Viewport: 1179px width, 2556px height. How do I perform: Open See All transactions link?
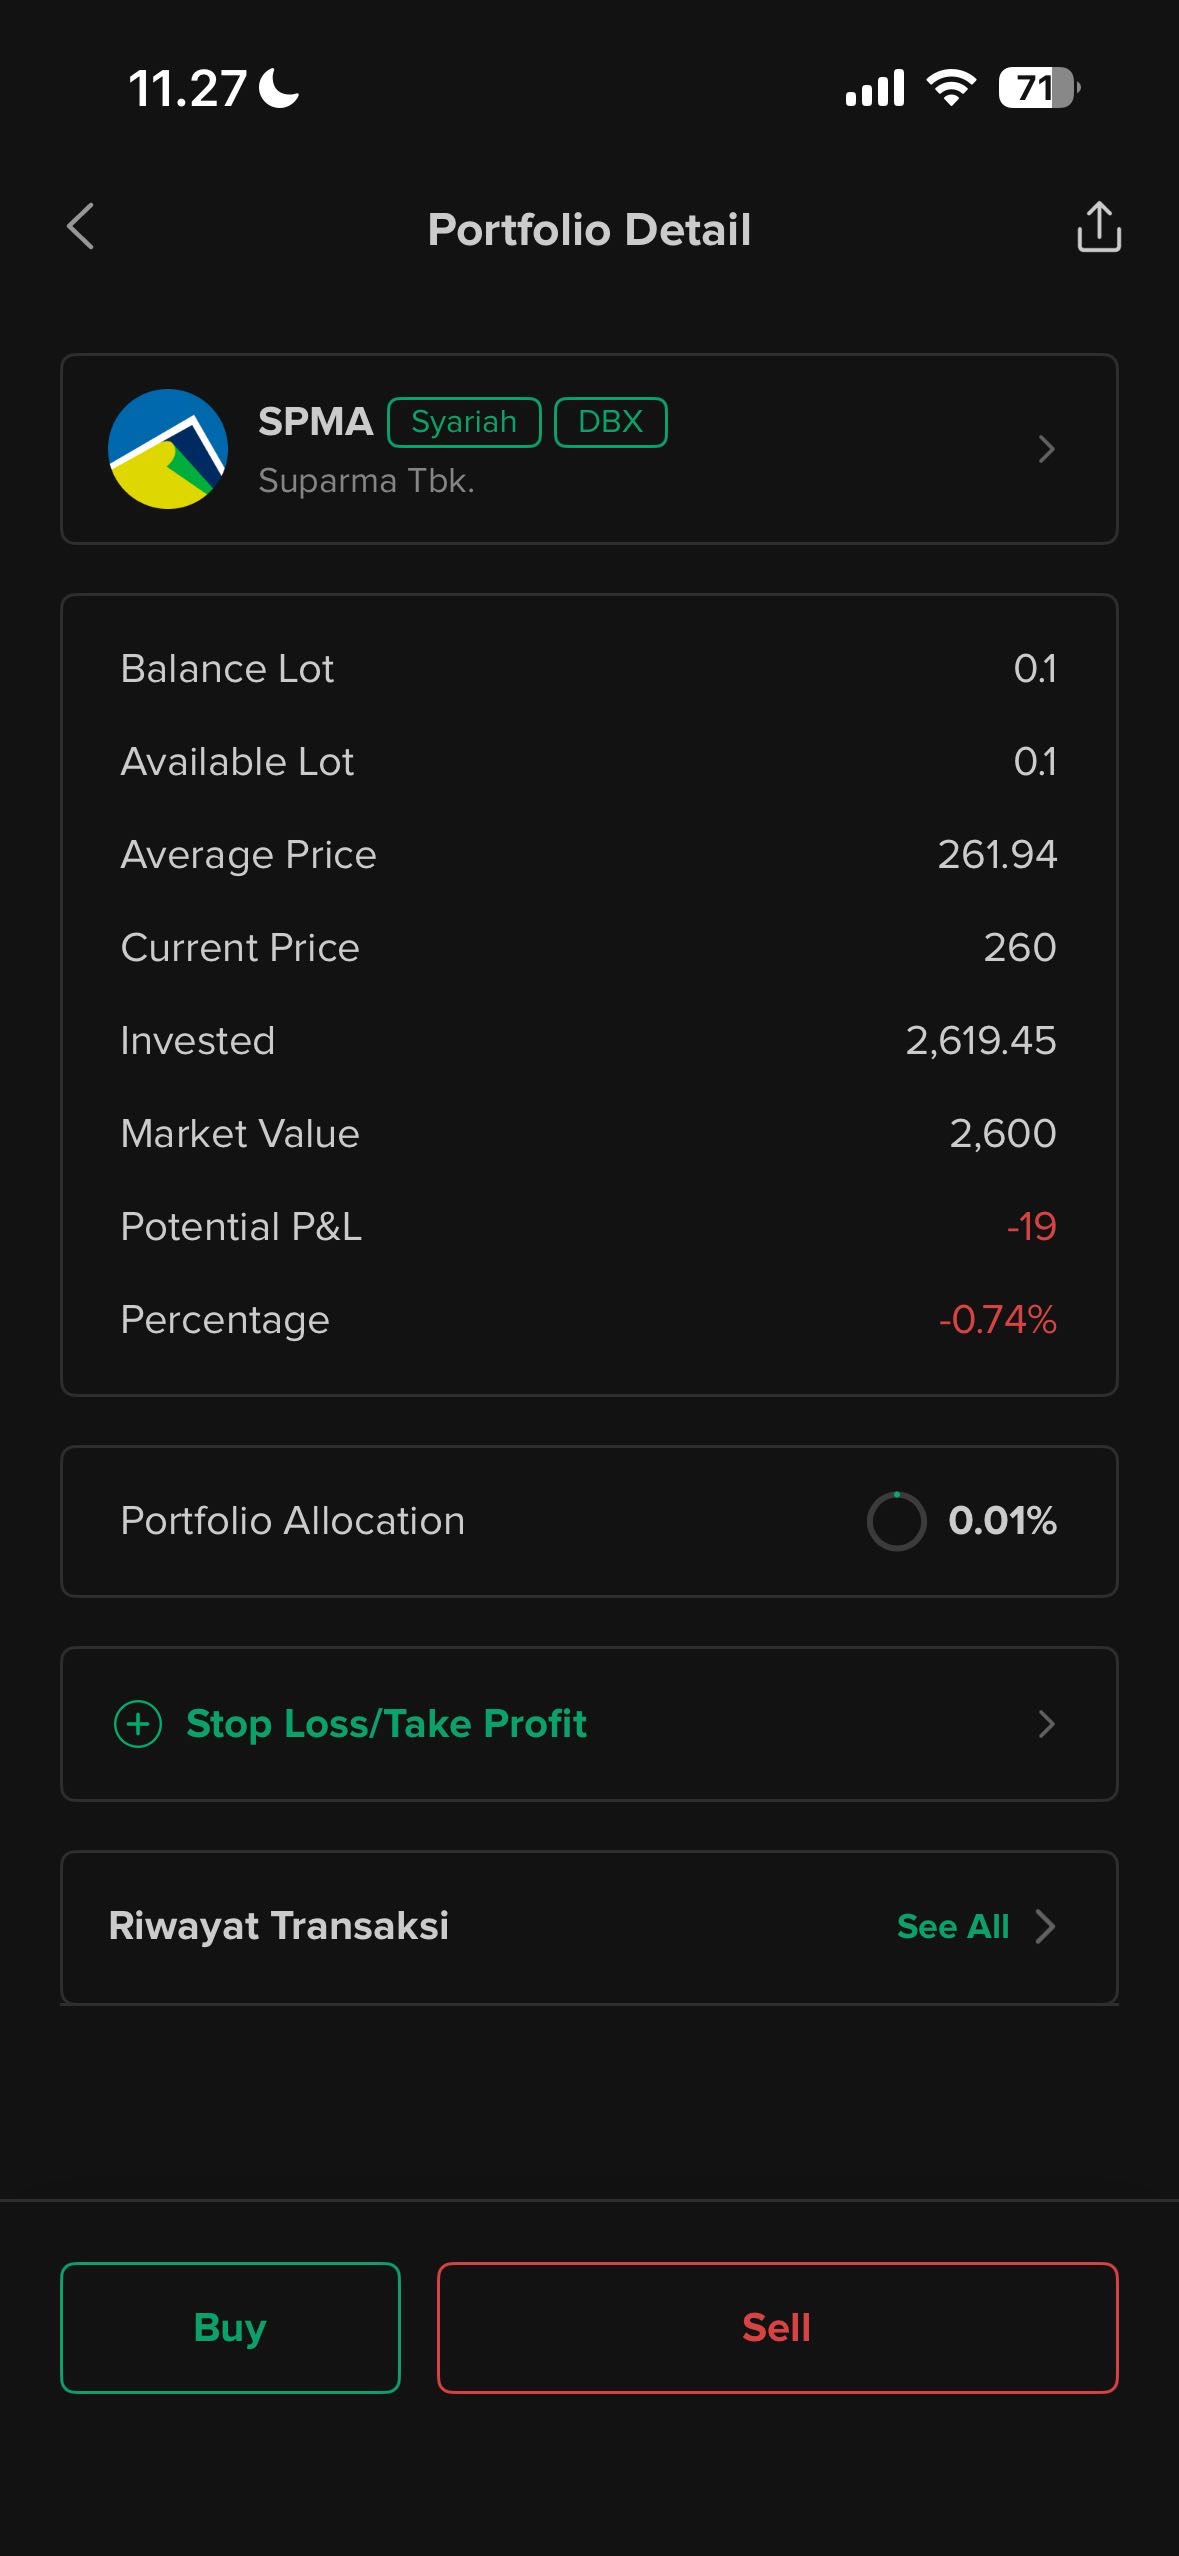(952, 1926)
